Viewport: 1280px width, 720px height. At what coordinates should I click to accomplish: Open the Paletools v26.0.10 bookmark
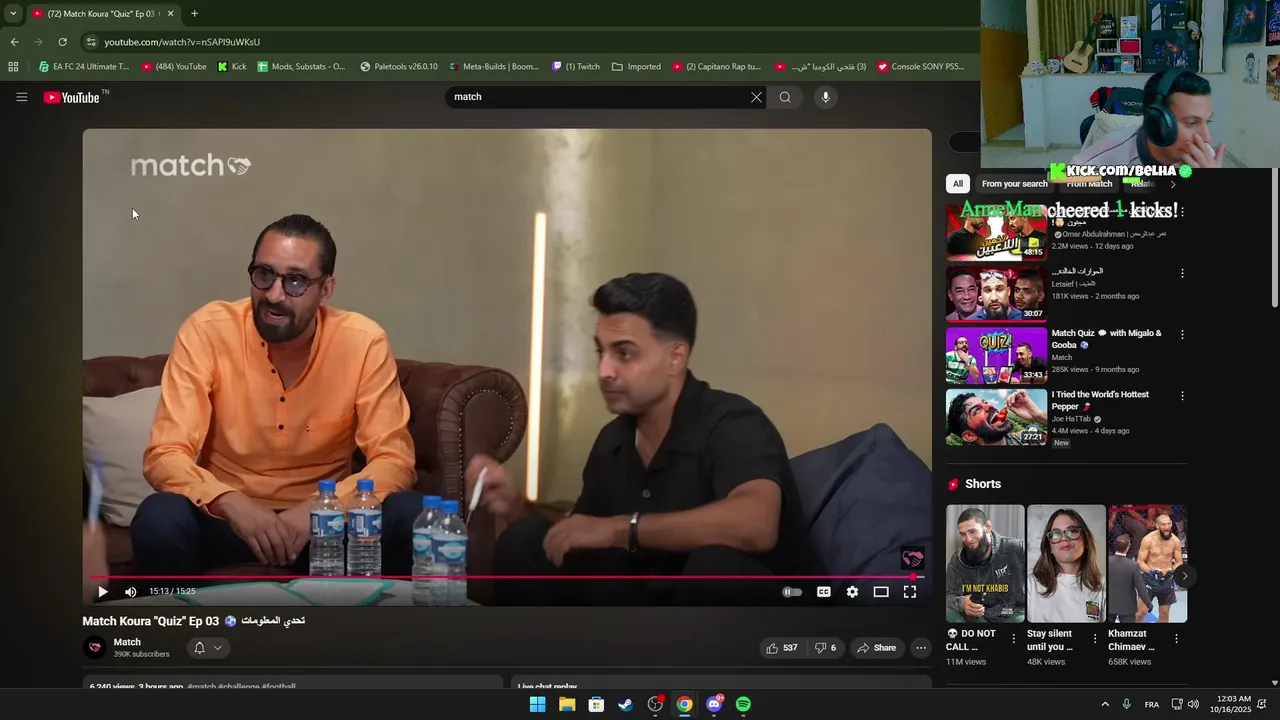(x=399, y=67)
